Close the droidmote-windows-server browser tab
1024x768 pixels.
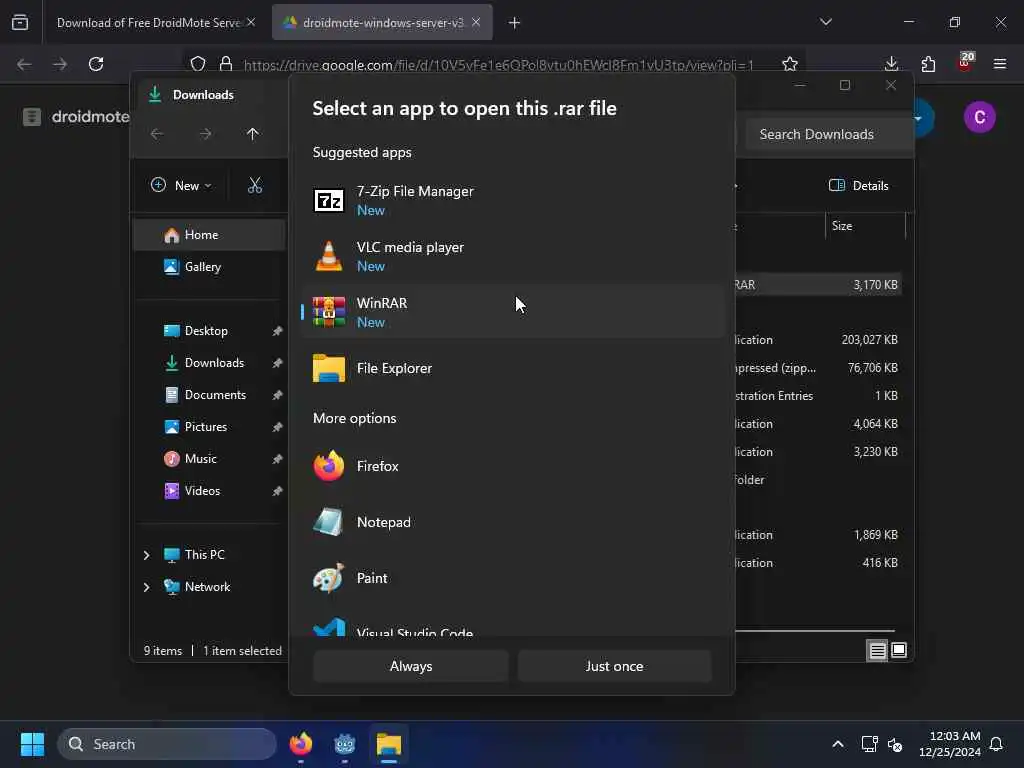click(x=476, y=23)
